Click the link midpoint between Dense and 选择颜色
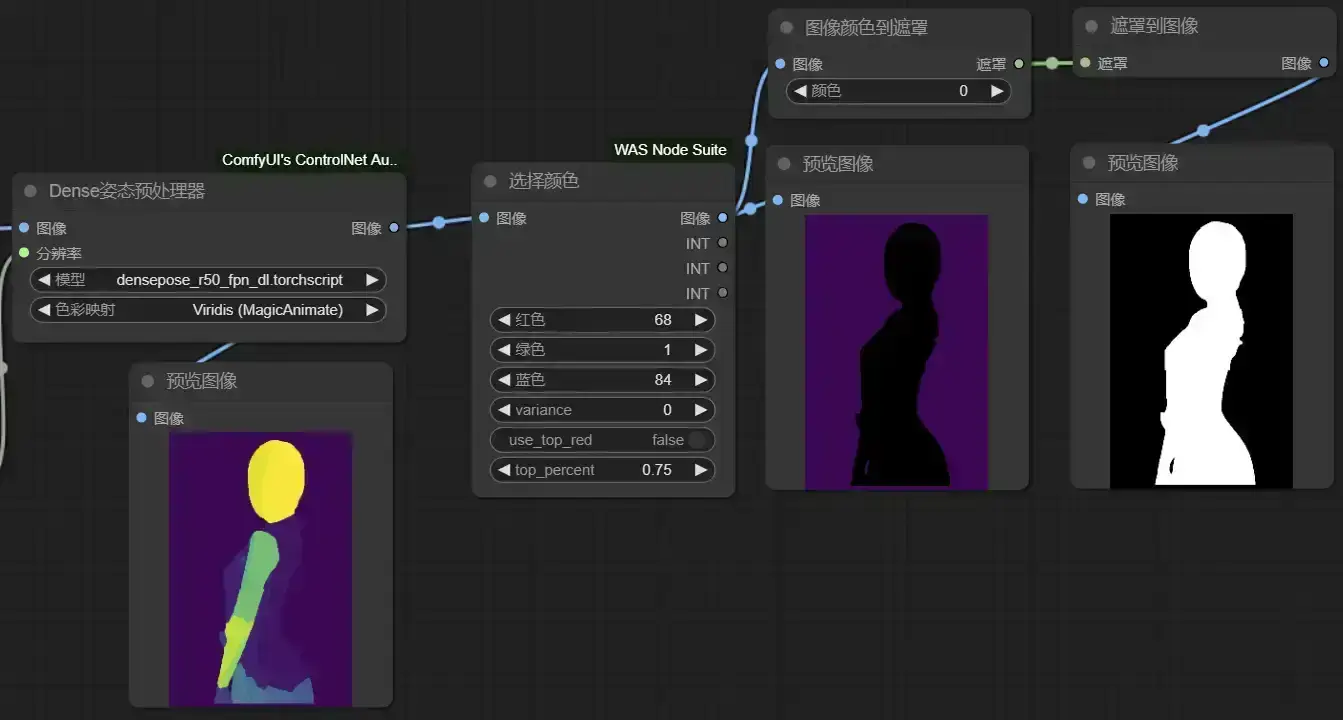This screenshot has height=720, width=1343. click(438, 223)
